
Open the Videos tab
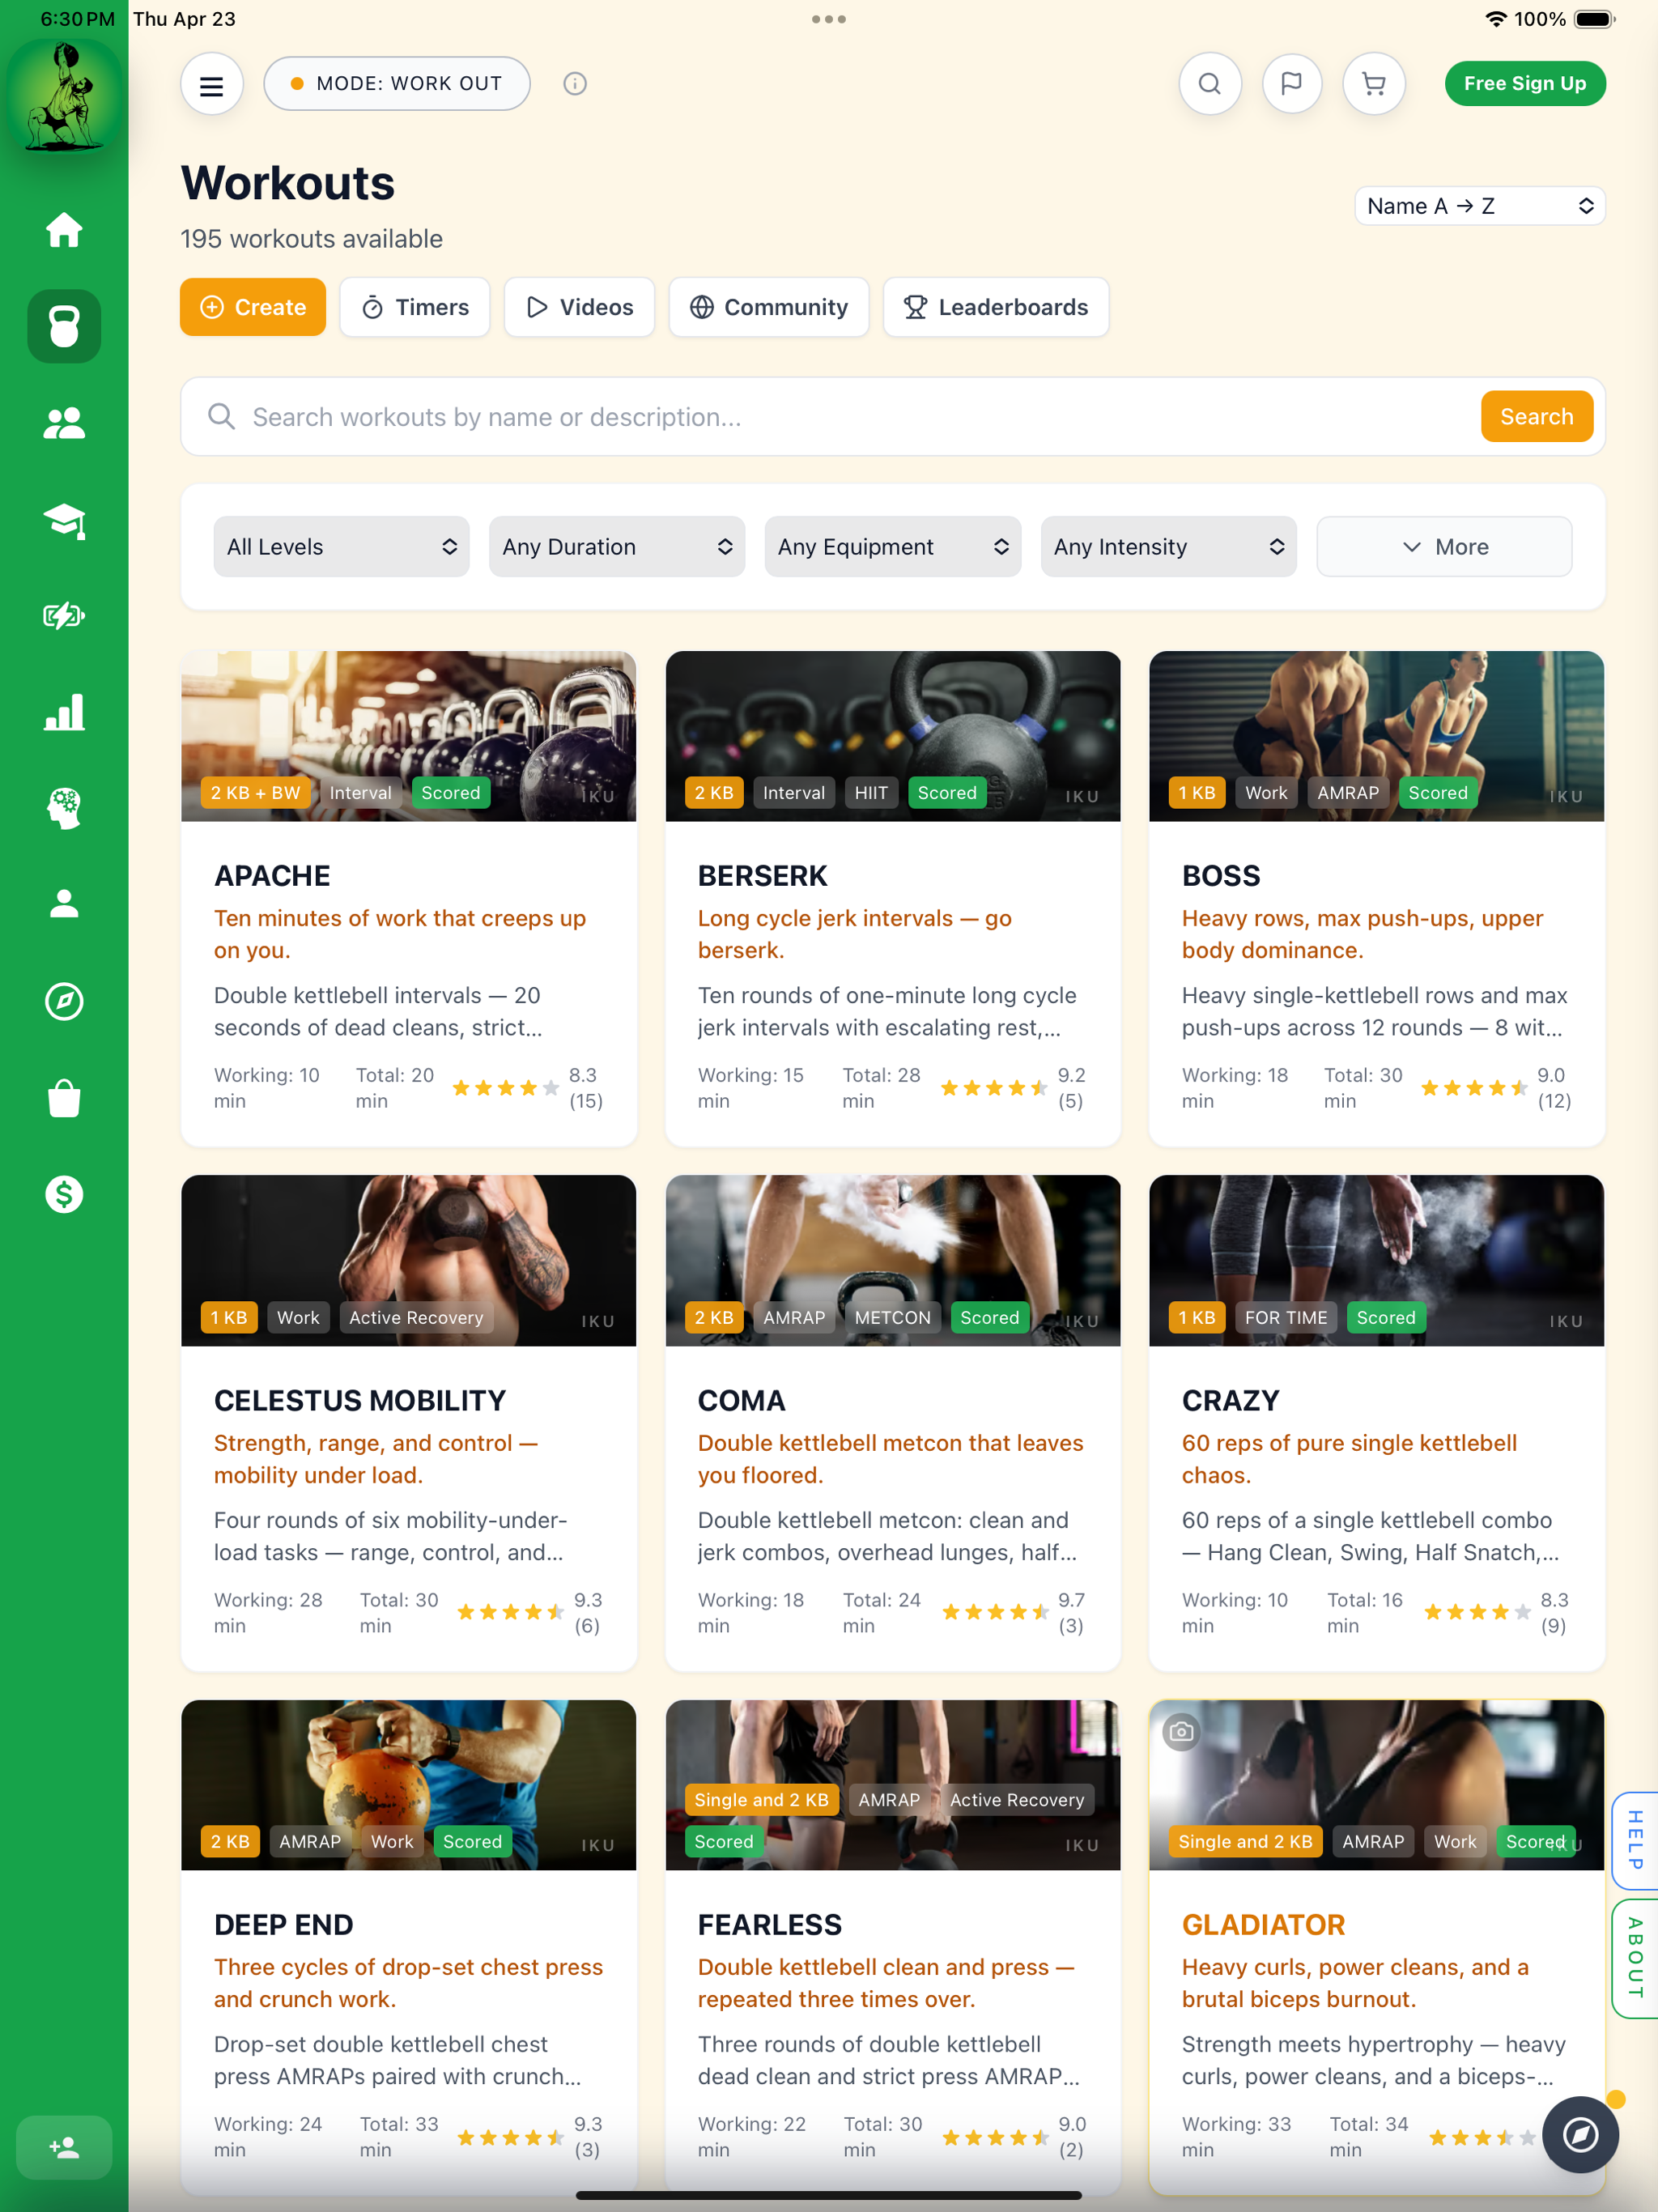[x=579, y=307]
